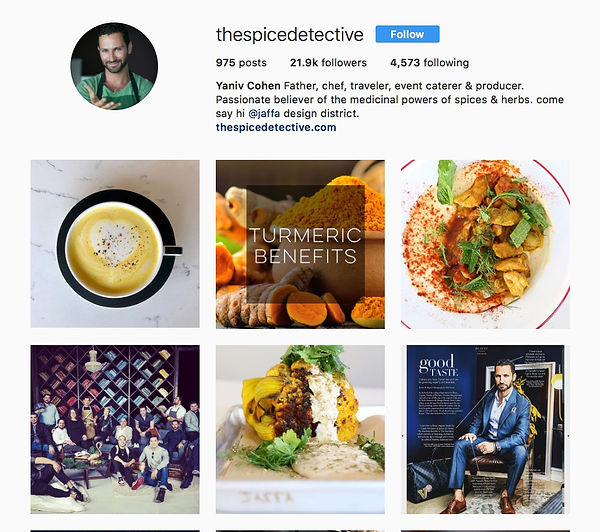The image size is (600, 532).
Task: Open the hummus chicken plate post
Action: (485, 244)
